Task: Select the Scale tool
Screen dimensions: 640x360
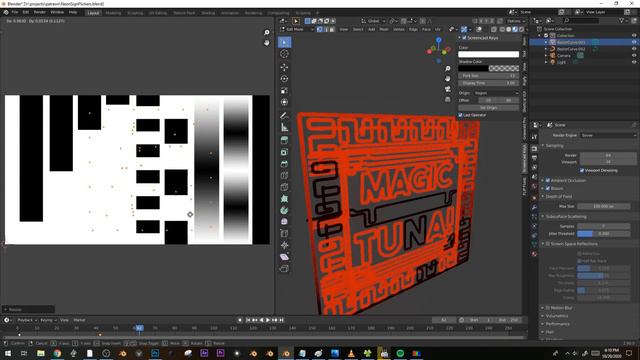Action: (284, 91)
